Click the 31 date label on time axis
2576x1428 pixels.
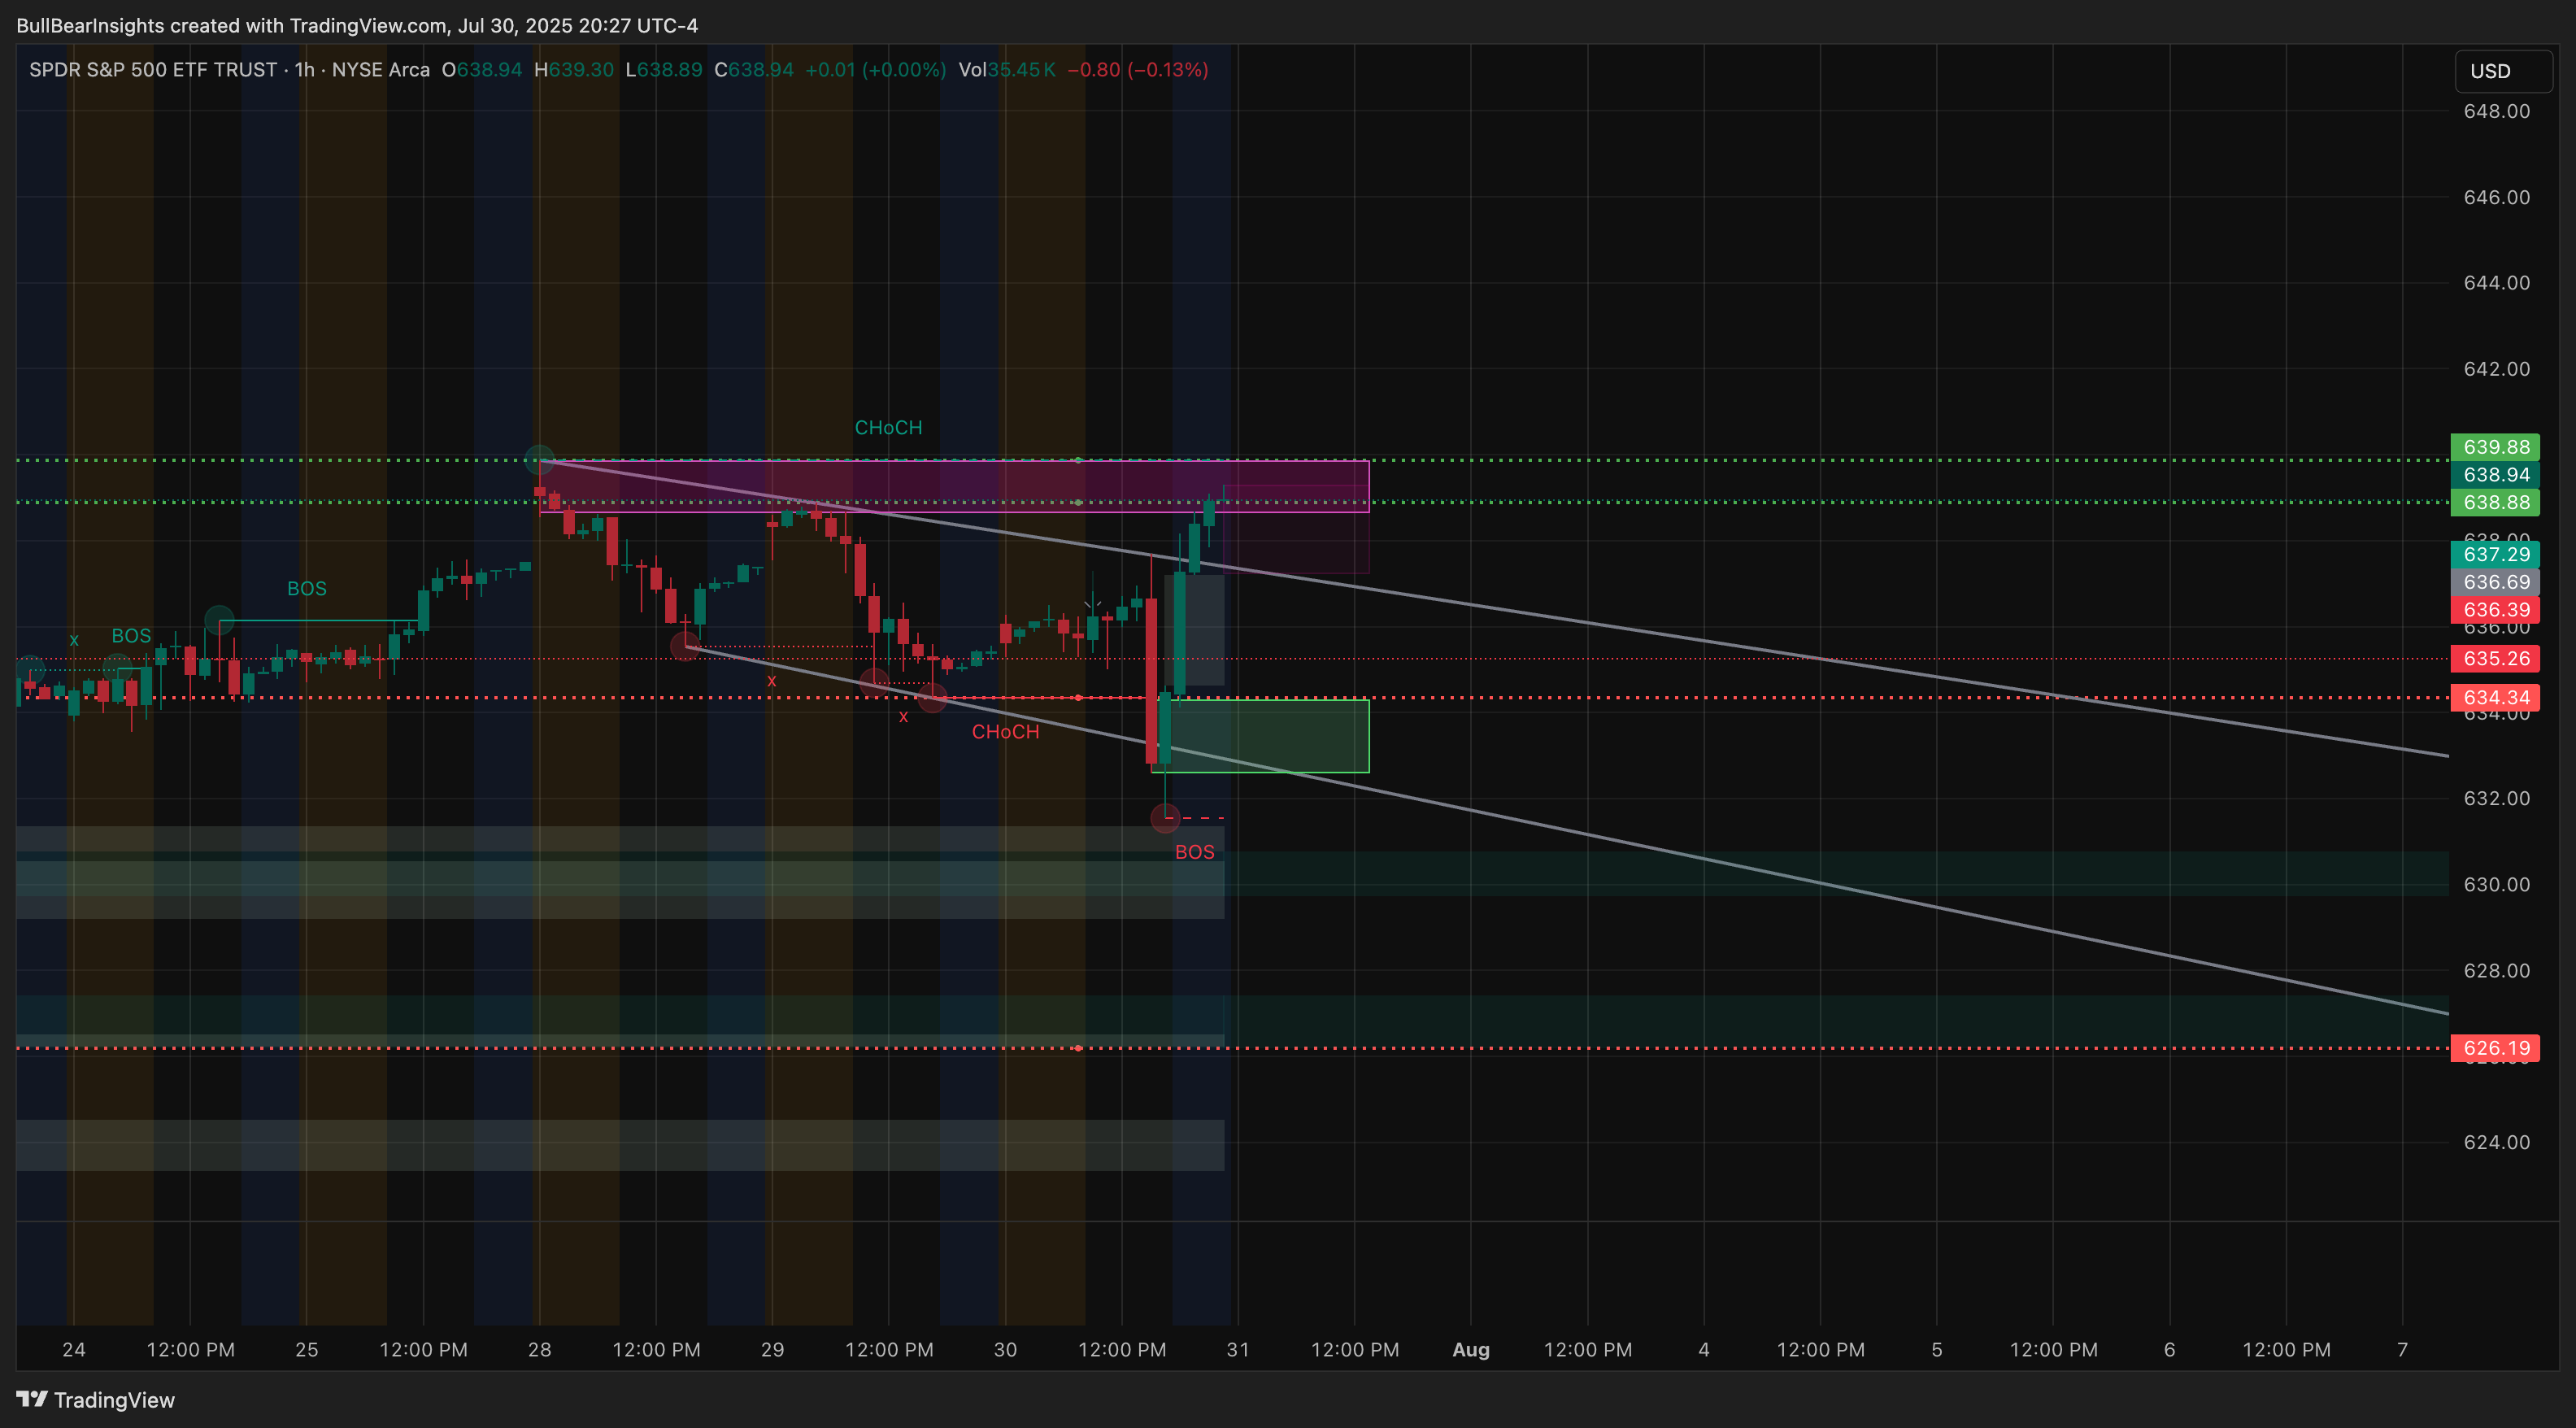coord(1238,1349)
